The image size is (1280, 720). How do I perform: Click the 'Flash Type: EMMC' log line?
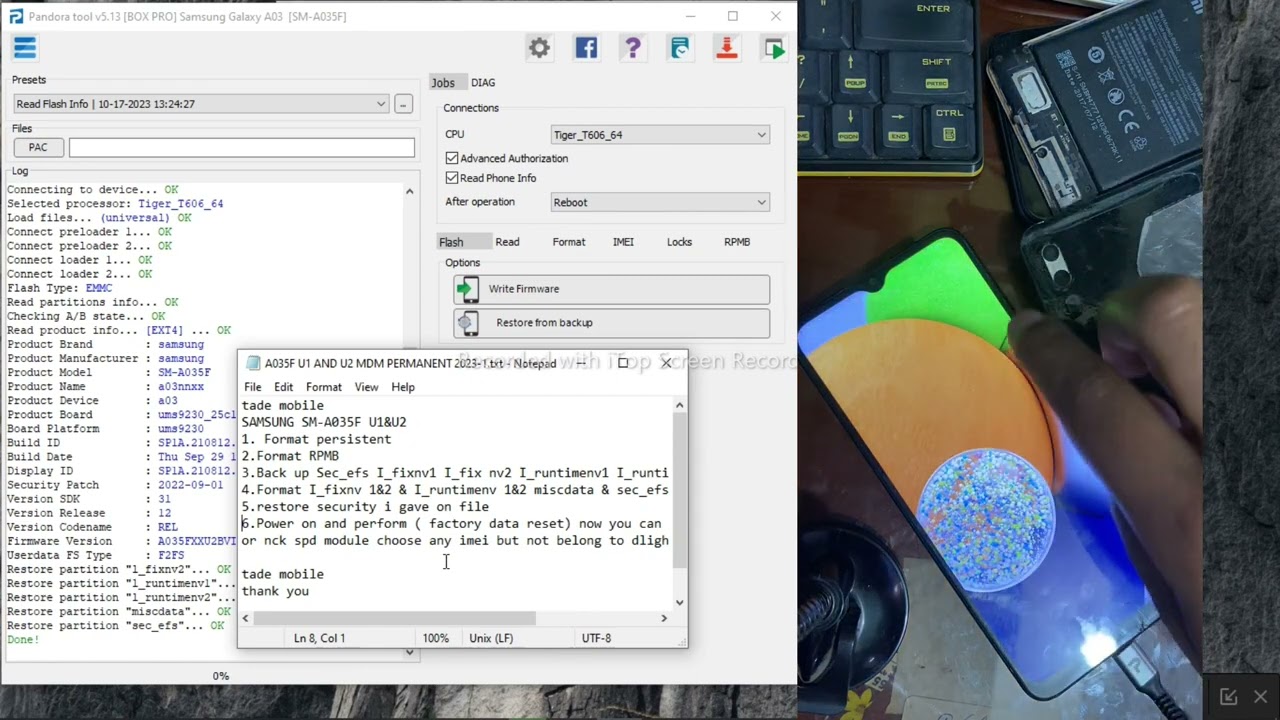[x=60, y=288]
